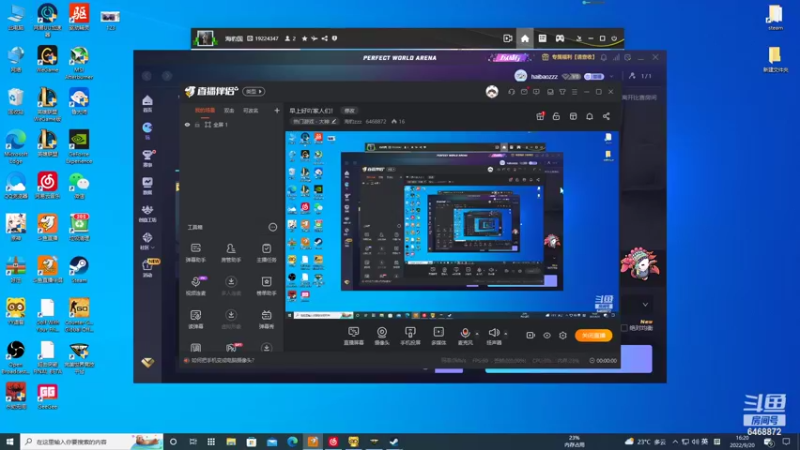Open the phone camera help link at bottom
This screenshot has height=450, width=800.
[223, 360]
